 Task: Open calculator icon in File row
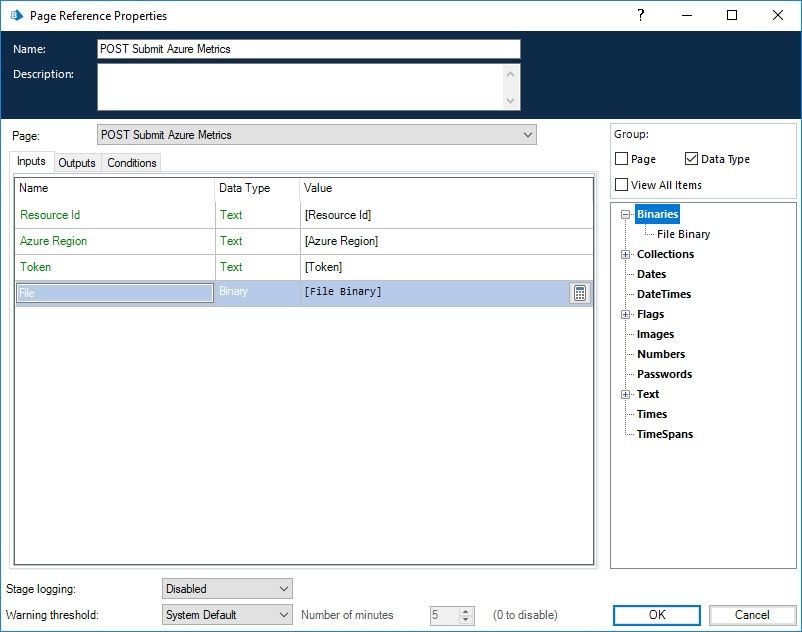pyautogui.click(x=579, y=293)
